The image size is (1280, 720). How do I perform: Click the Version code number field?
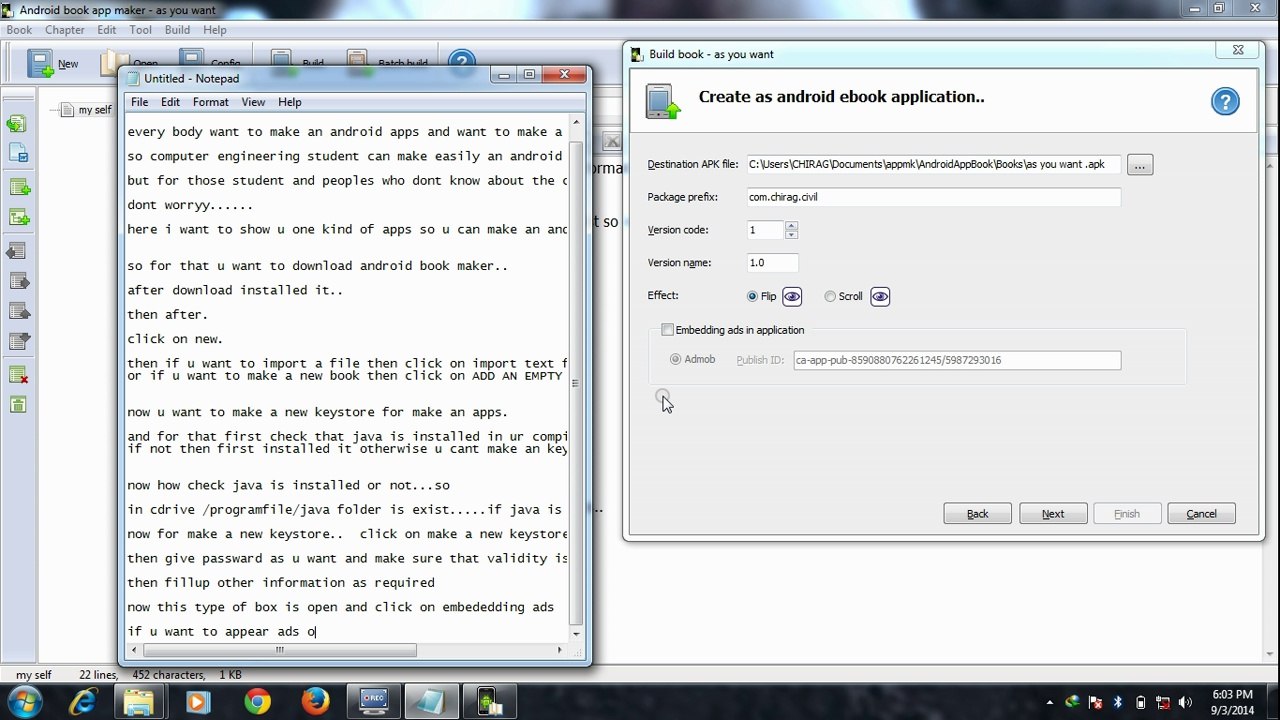pyautogui.click(x=765, y=230)
